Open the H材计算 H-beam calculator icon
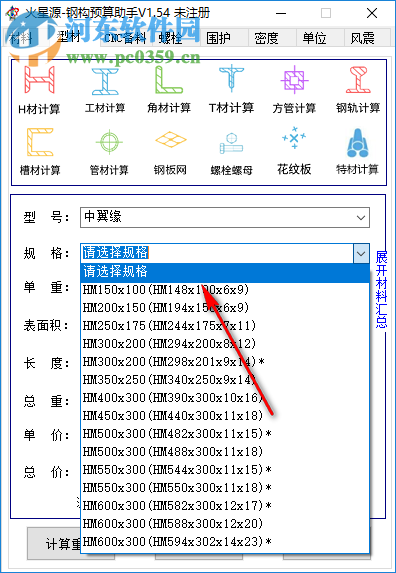 tap(39, 90)
